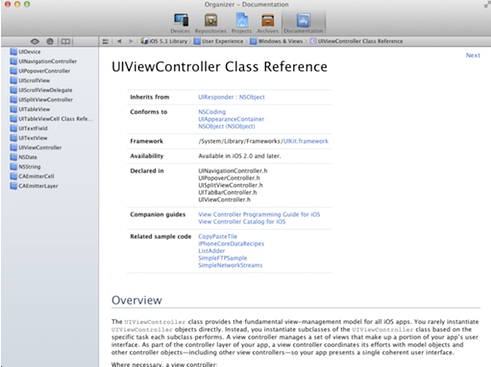
Task: Open UIScrollView bookmark
Action: 30,81
